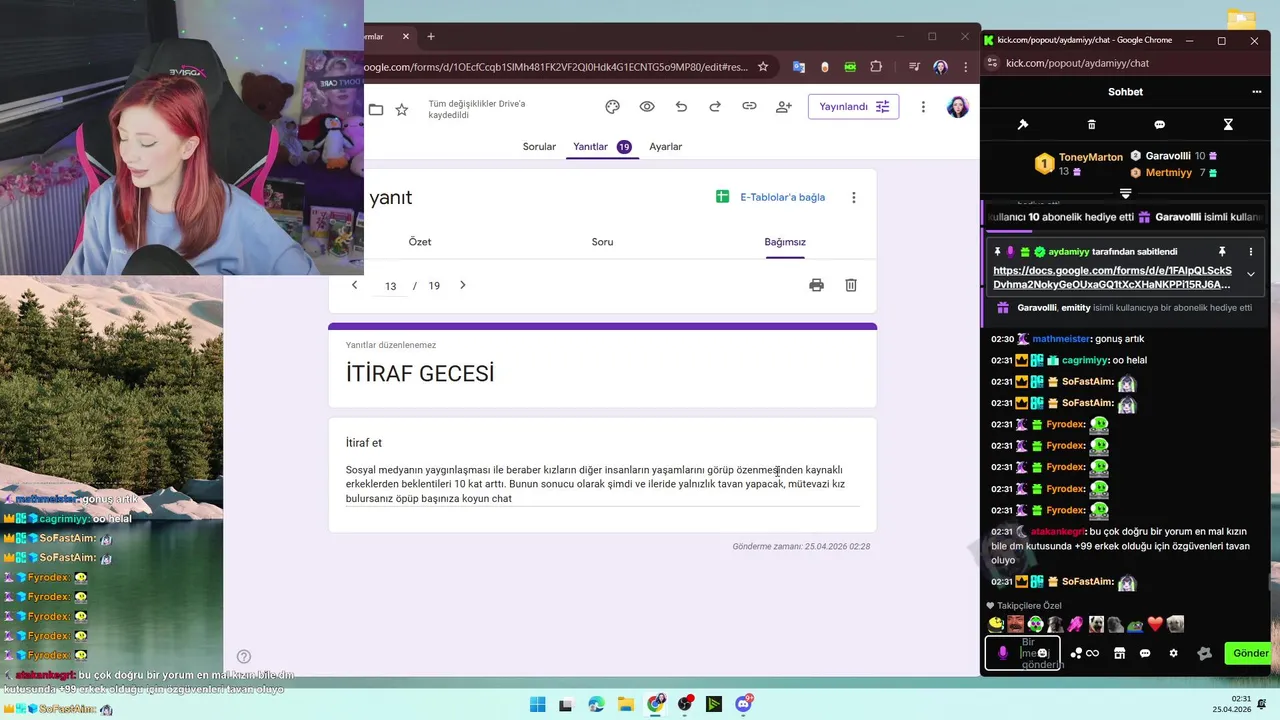The image size is (1280, 720).
Task: Open Chrome media control icon
Action: point(914,67)
